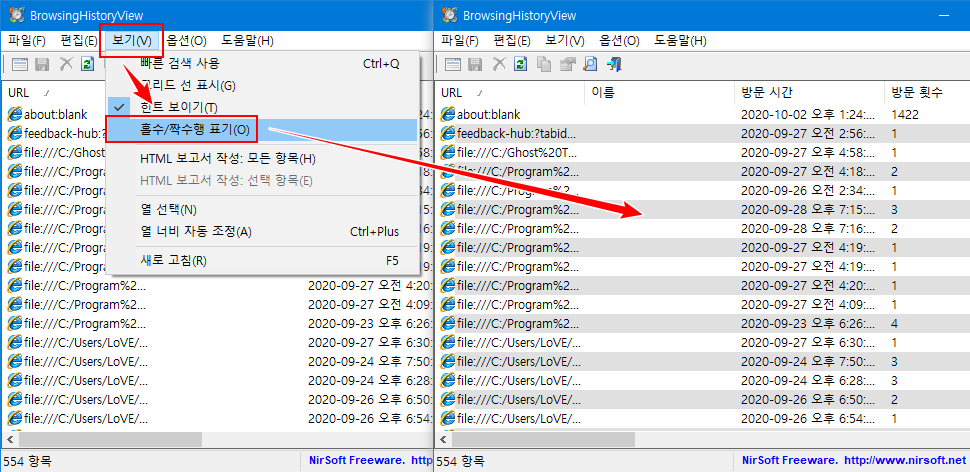970x472 pixels.
Task: Choose HTML 보고서 작성: 모든 항목(H)
Action: click(x=263, y=159)
